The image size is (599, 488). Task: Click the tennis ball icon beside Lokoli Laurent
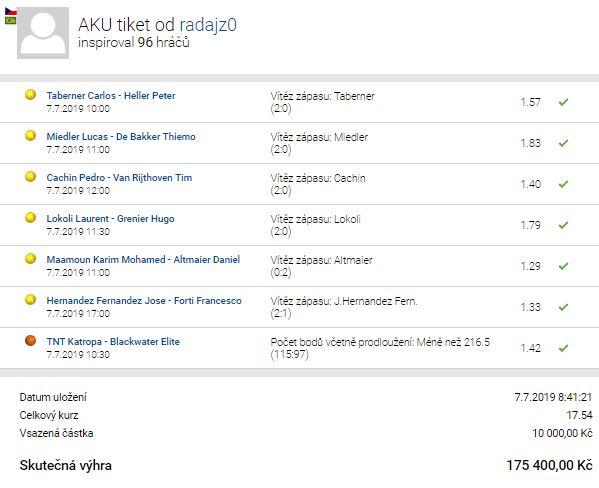[31, 217]
